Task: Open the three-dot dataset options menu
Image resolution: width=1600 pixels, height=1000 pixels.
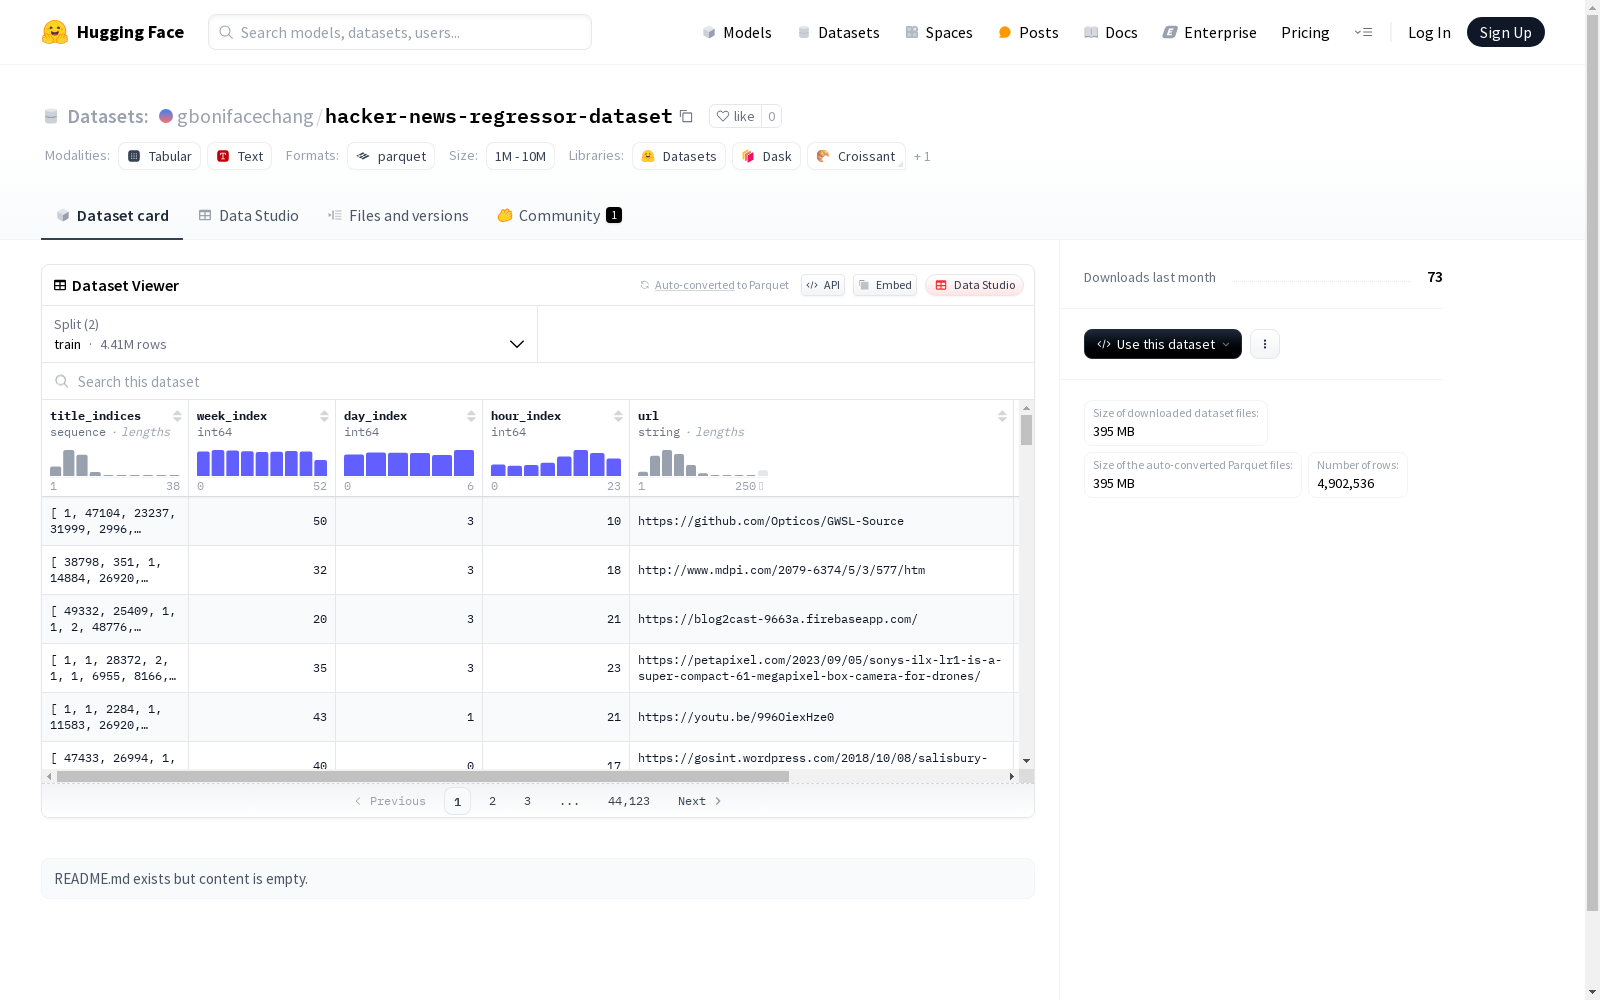Action: pyautogui.click(x=1265, y=344)
